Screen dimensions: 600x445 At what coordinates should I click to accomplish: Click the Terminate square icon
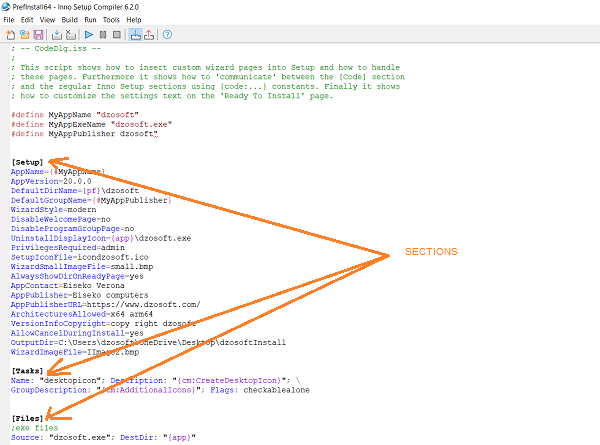[117, 35]
